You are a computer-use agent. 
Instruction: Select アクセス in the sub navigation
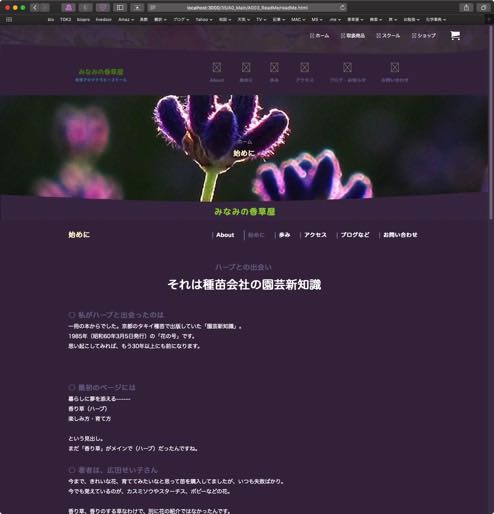click(315, 235)
